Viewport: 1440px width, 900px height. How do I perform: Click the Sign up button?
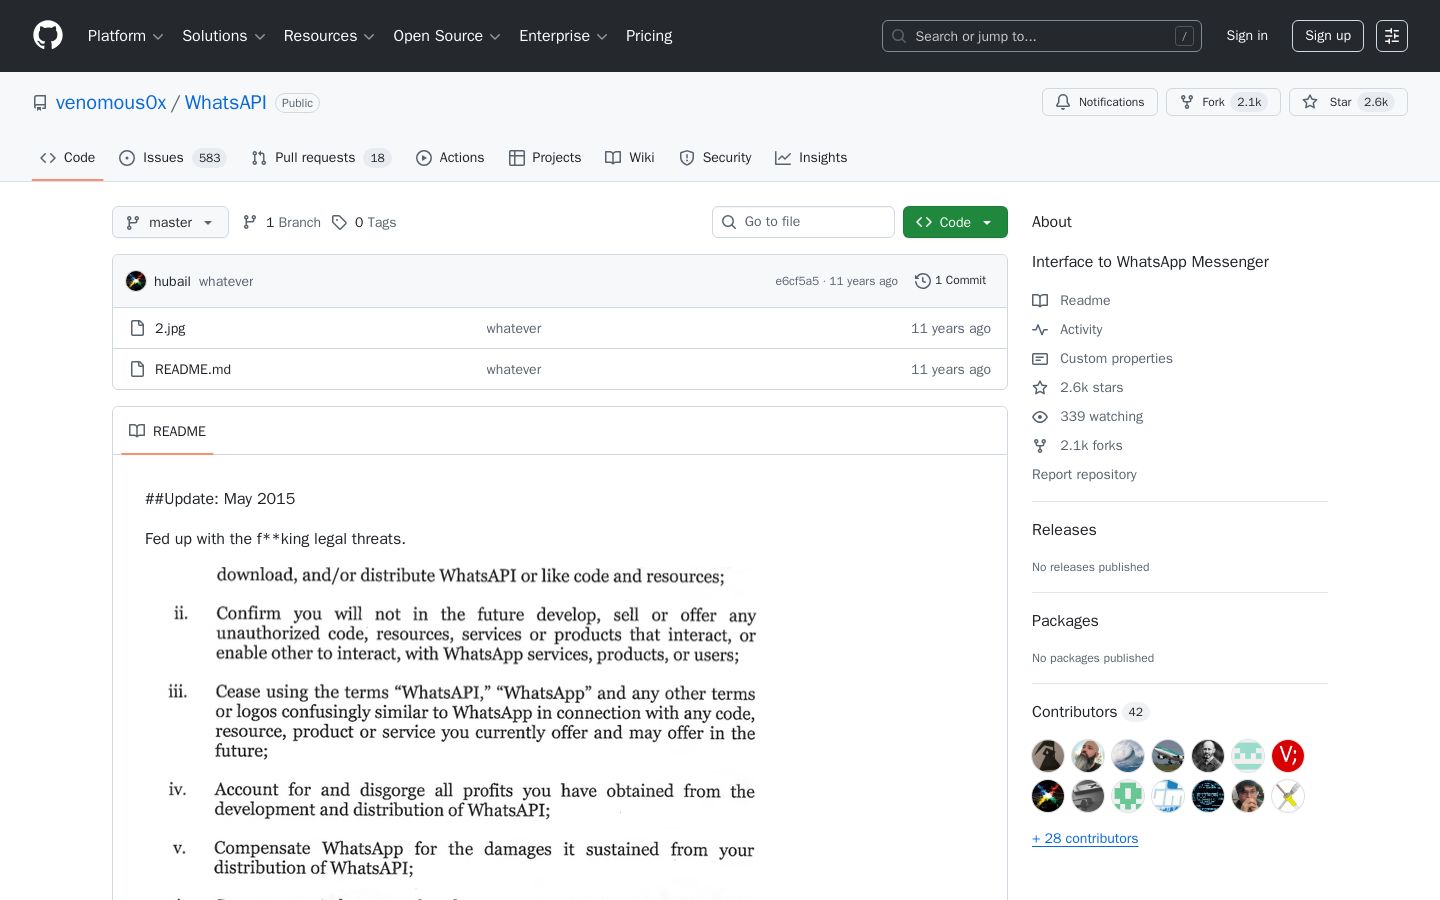(1328, 36)
